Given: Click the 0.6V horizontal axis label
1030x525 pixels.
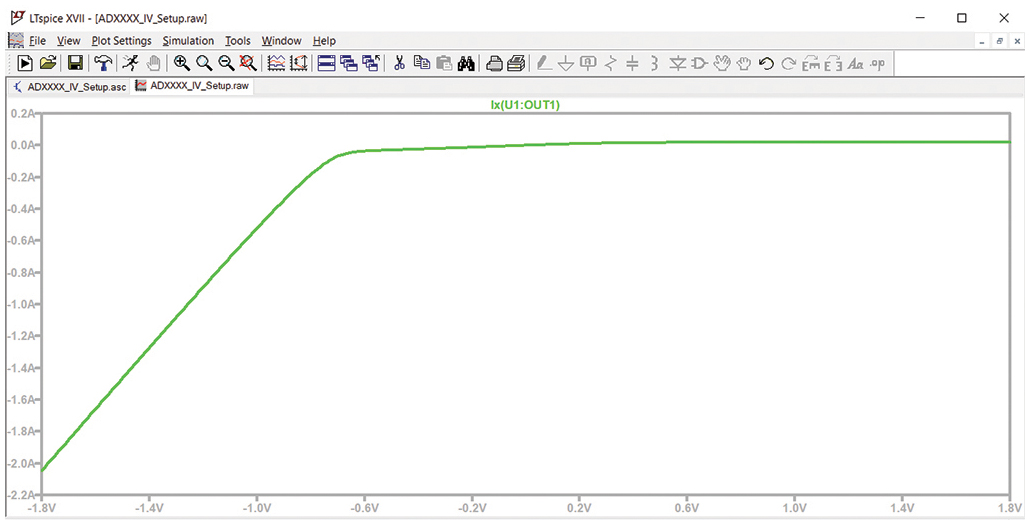Looking at the screenshot, I should [x=687, y=508].
